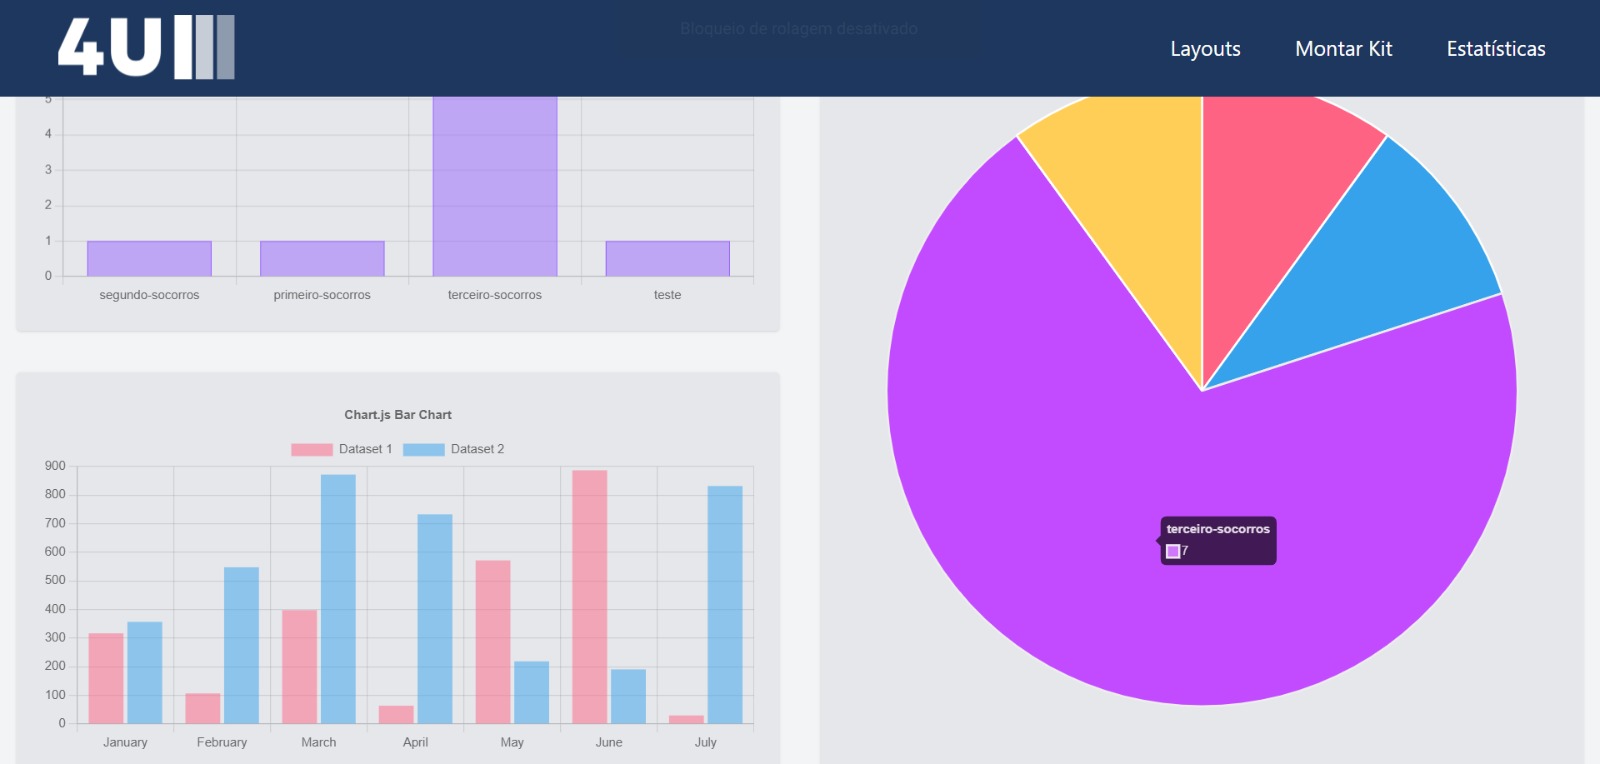Click the blue June bar

tap(628, 696)
